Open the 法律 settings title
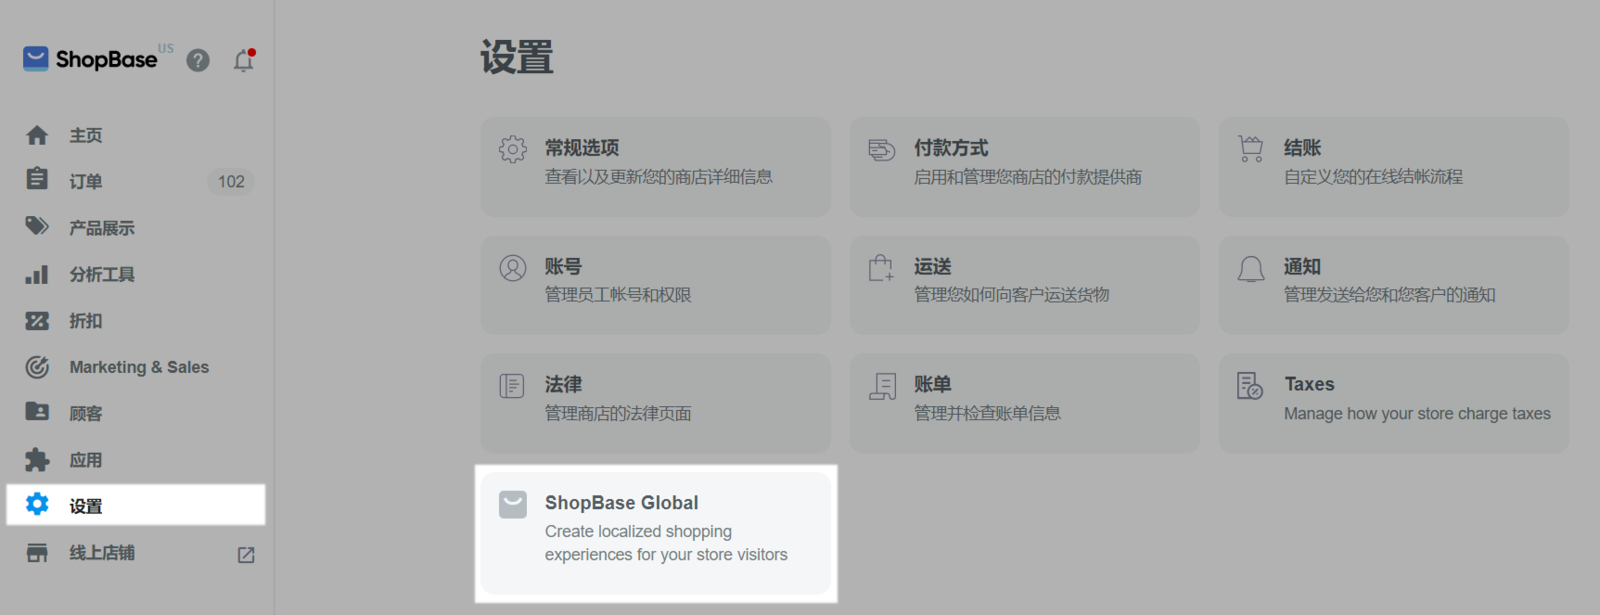 [563, 384]
